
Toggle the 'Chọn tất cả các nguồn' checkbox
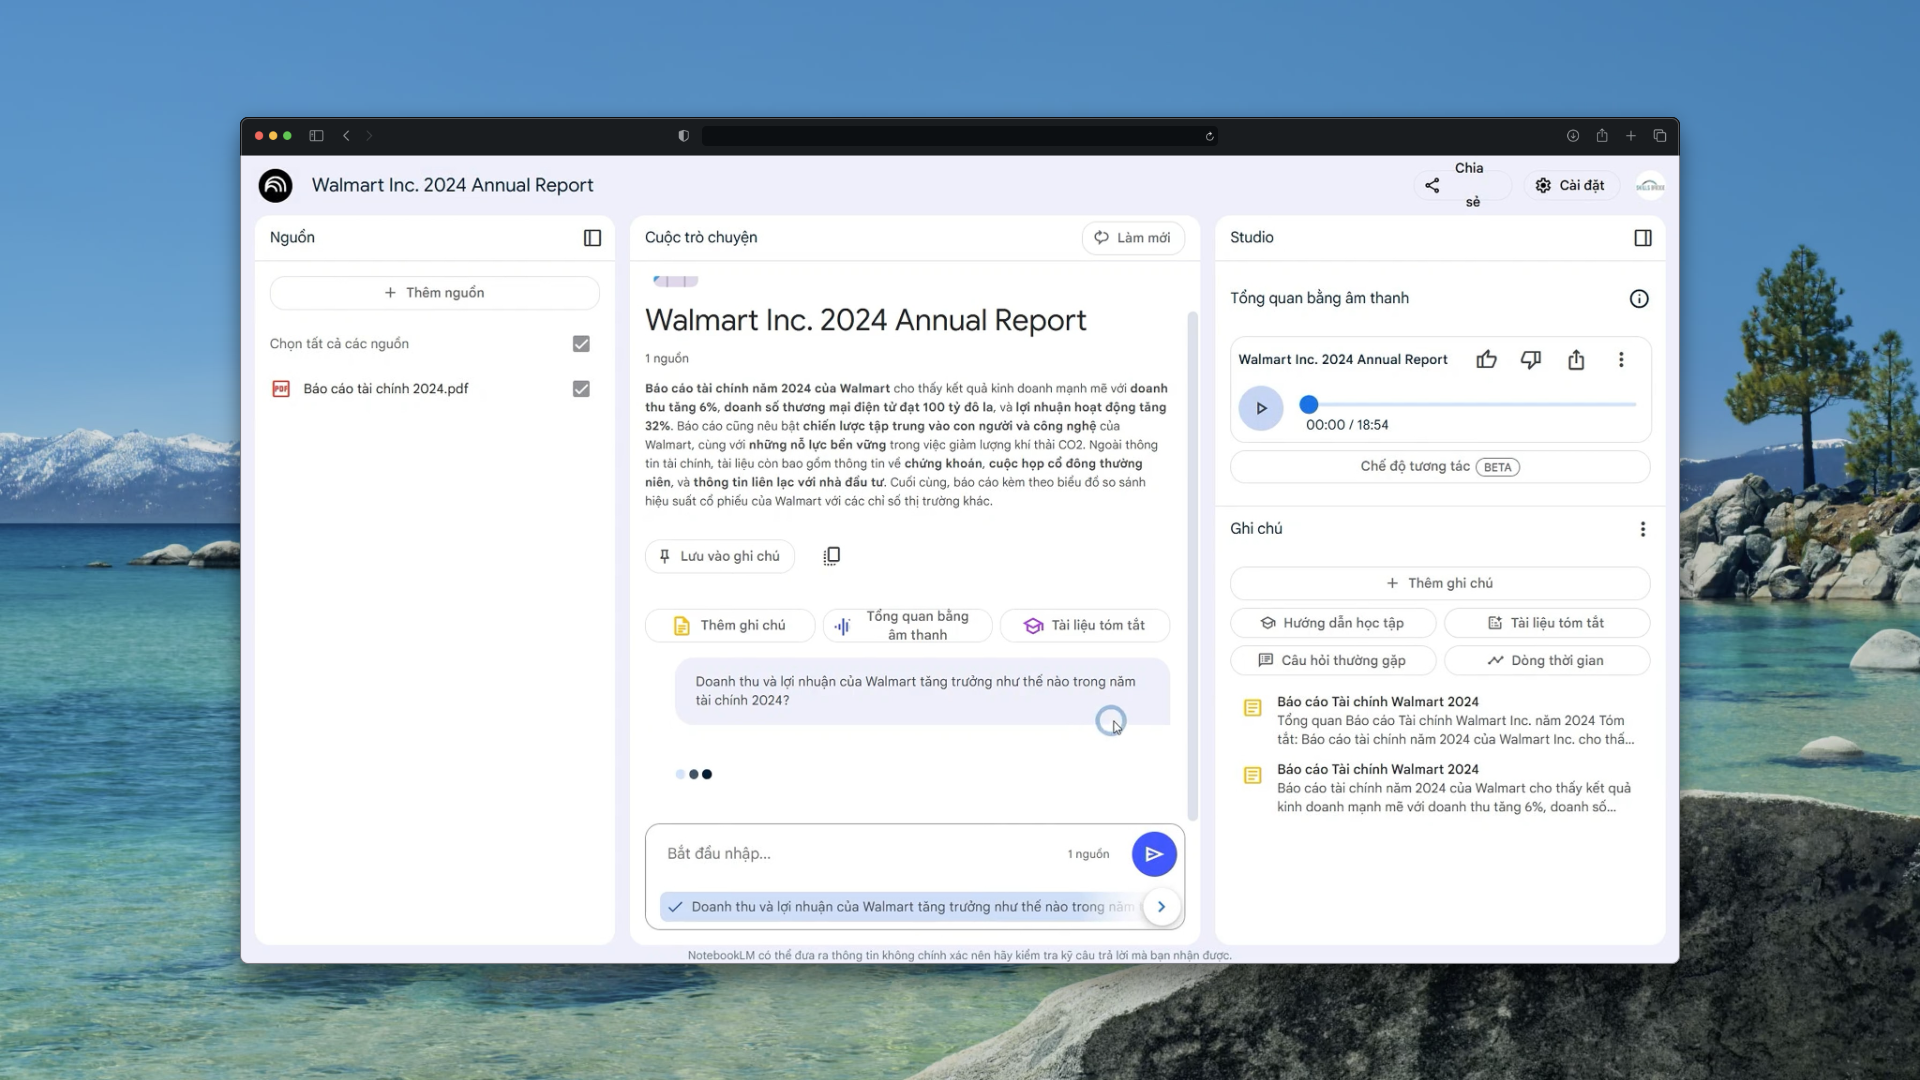click(x=581, y=344)
